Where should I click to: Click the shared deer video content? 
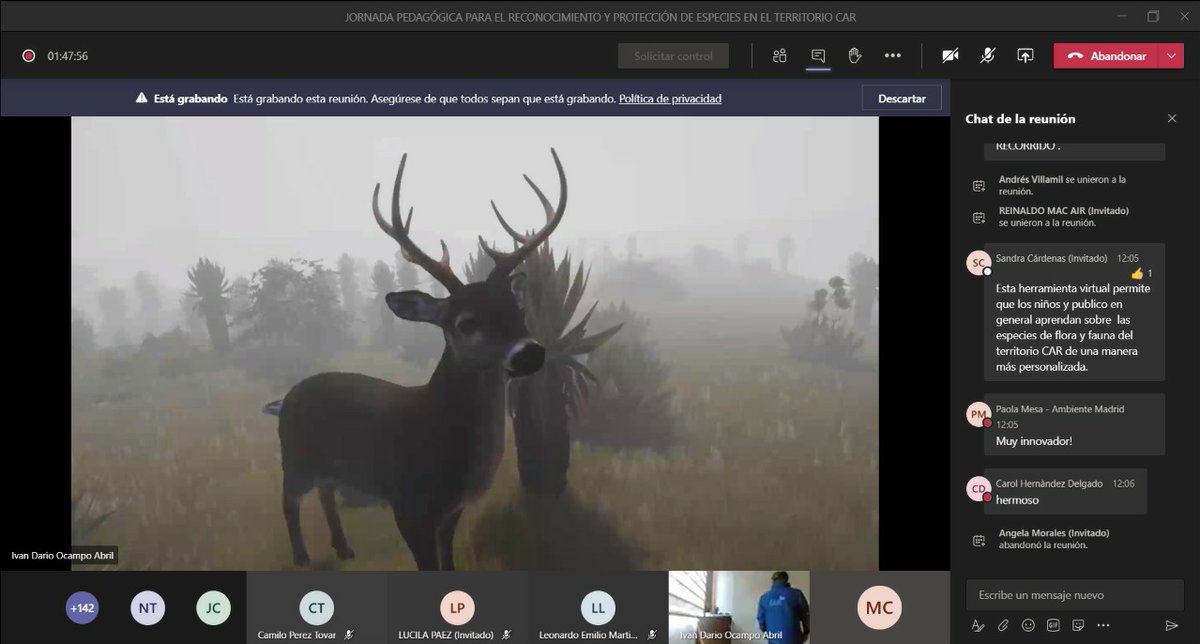tap(475, 343)
